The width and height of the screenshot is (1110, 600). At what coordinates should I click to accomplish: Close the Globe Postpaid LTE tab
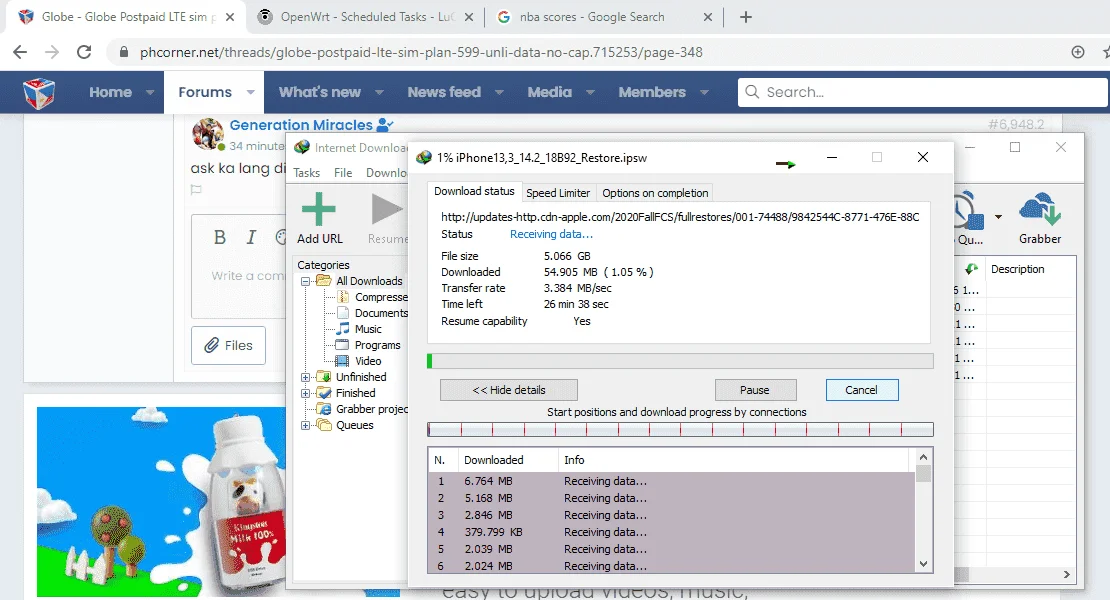click(x=230, y=17)
